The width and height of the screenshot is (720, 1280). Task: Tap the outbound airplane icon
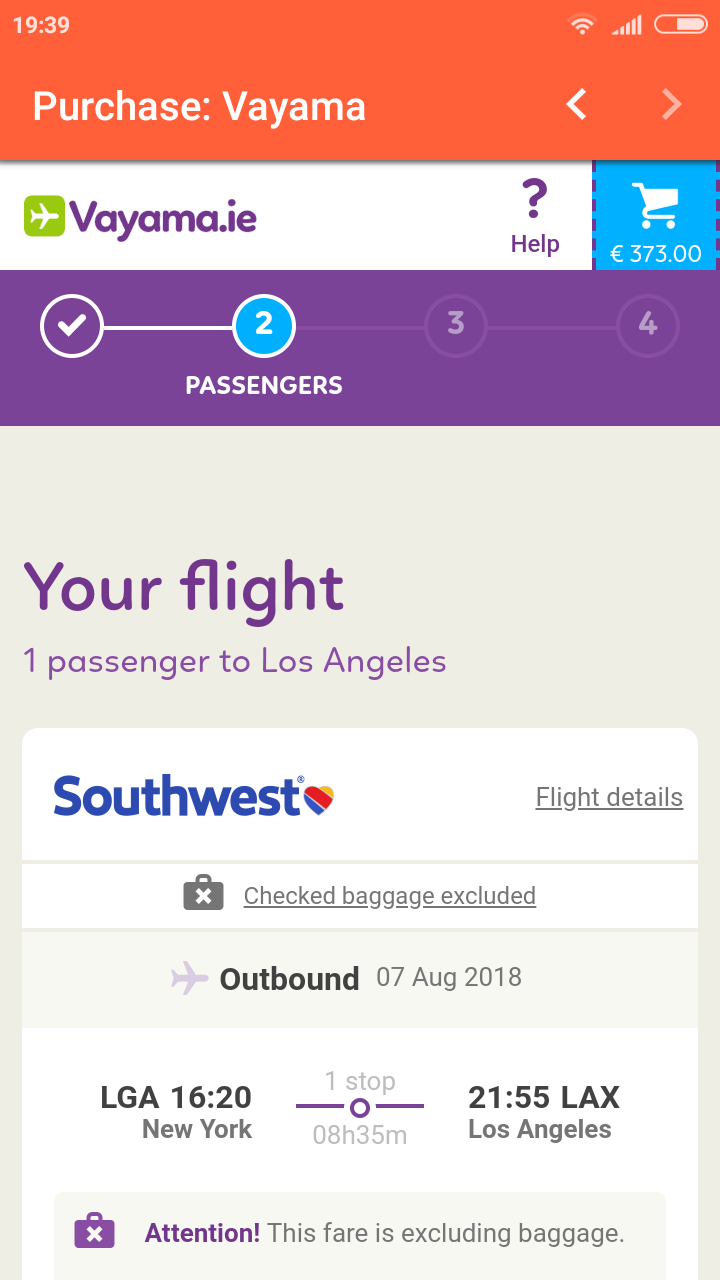(190, 977)
